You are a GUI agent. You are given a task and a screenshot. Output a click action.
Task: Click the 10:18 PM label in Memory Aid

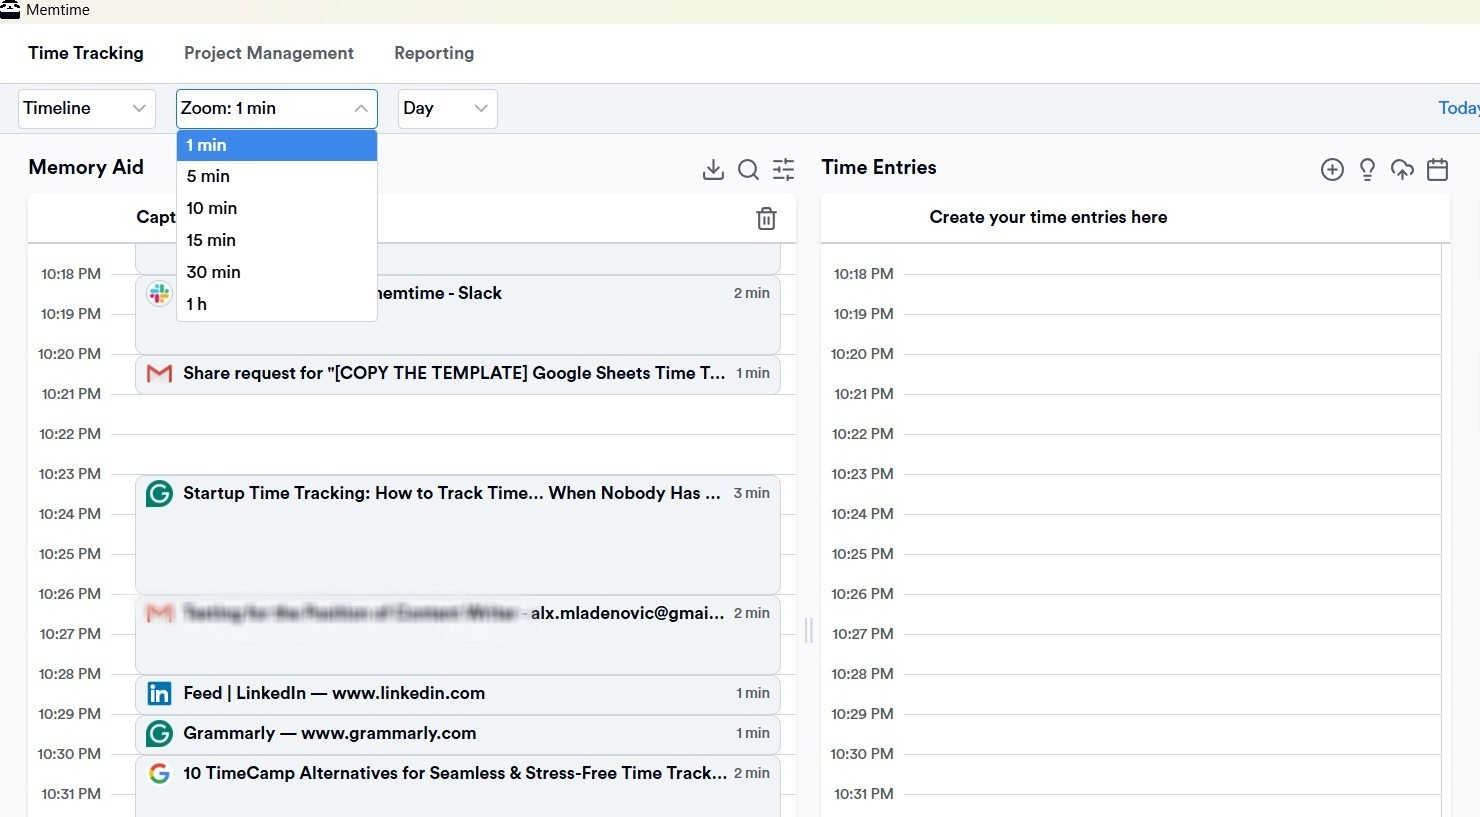click(70, 274)
